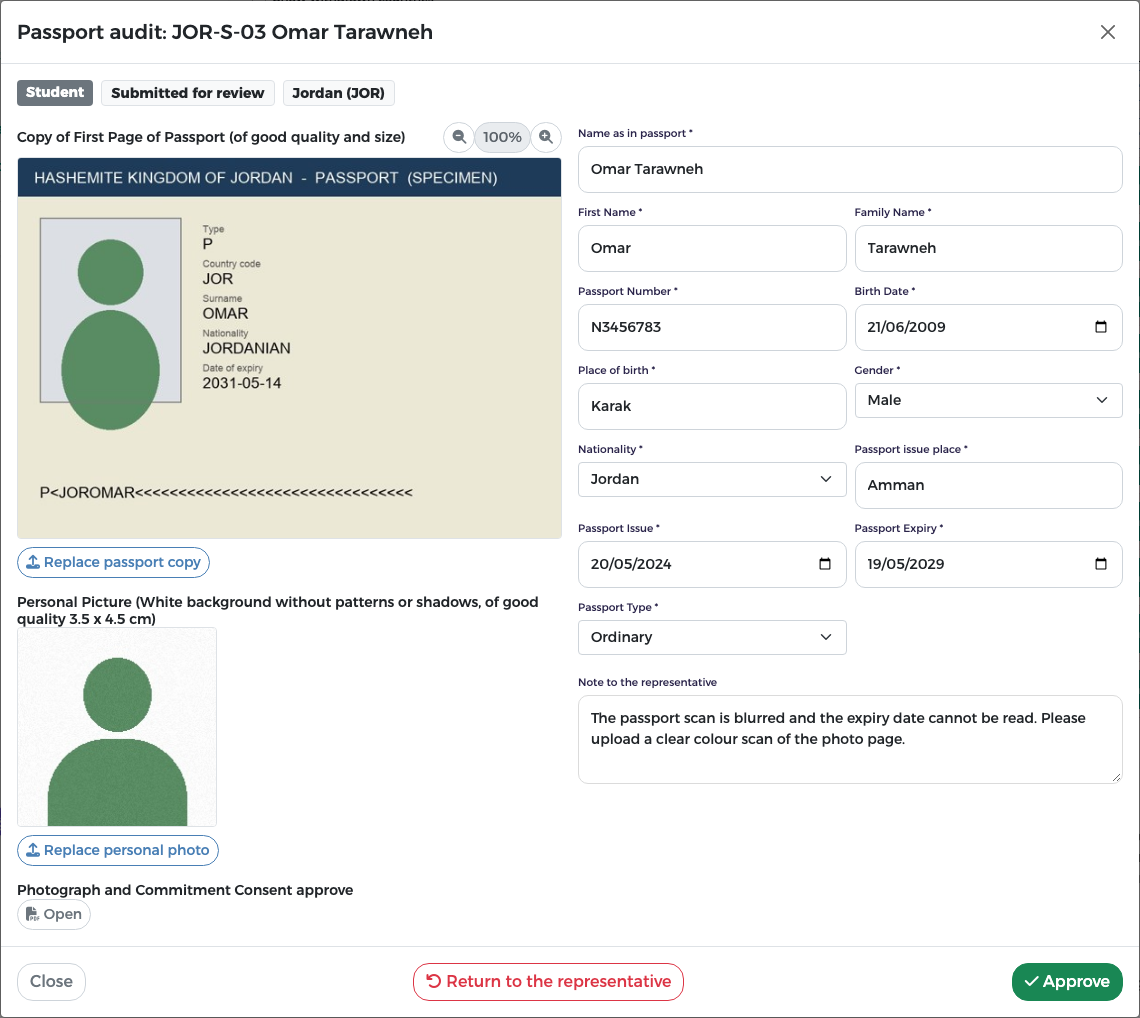Click the Submitted for review status badge
Screen dimensions: 1140x1018
[188, 93]
